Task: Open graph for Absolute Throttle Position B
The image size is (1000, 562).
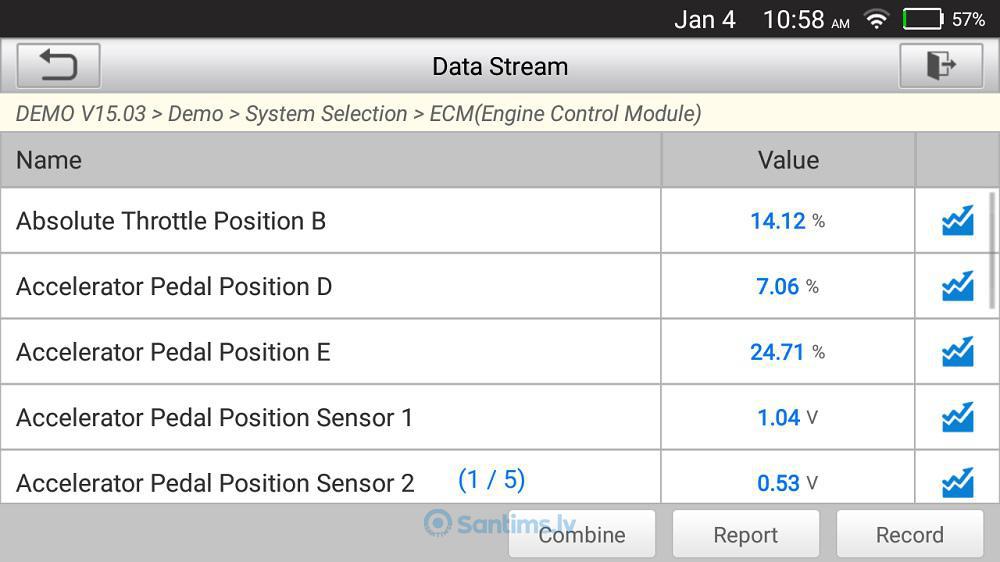Action: 957,220
